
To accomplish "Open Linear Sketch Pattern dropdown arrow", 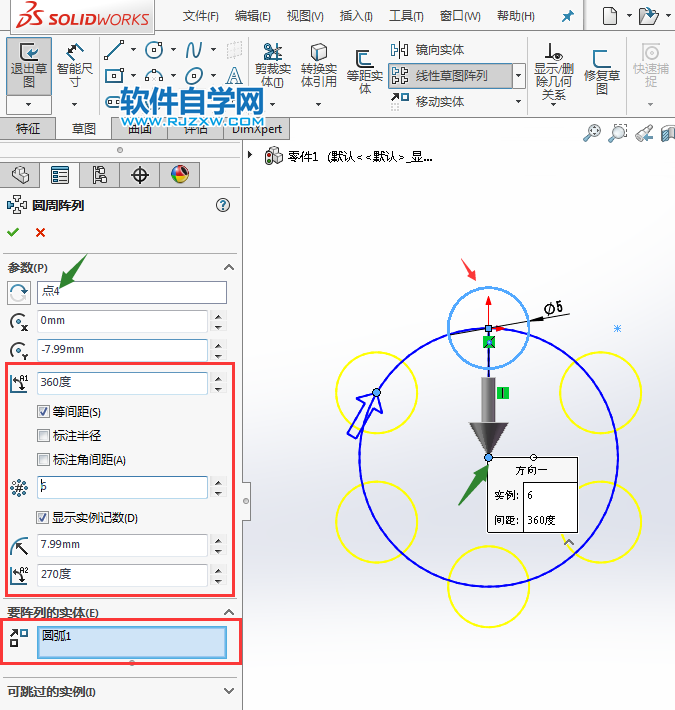I will 519,76.
